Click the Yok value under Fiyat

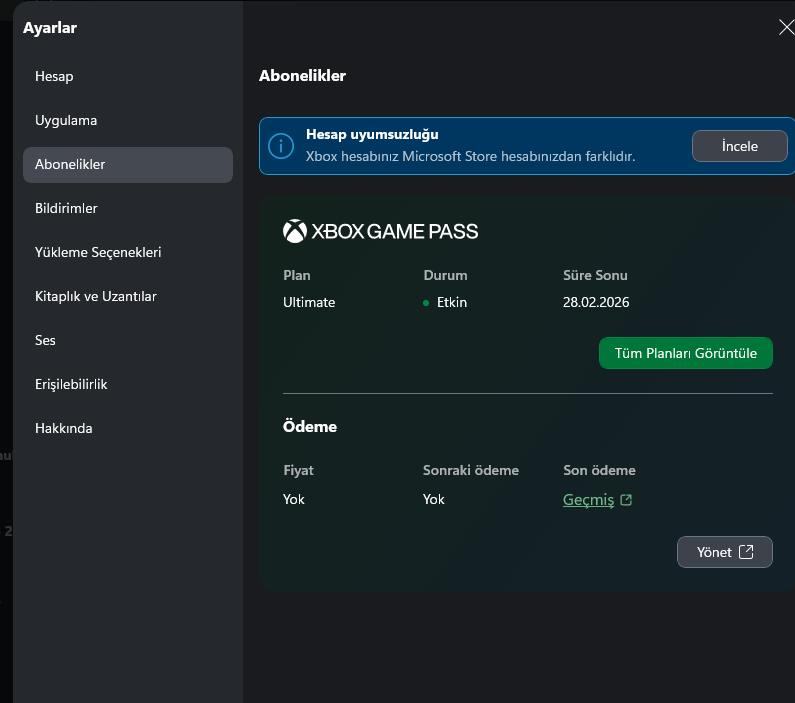(x=294, y=500)
